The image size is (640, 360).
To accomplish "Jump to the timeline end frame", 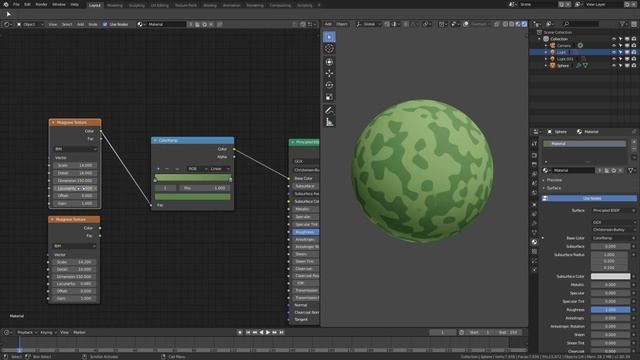I will click(x=282, y=332).
